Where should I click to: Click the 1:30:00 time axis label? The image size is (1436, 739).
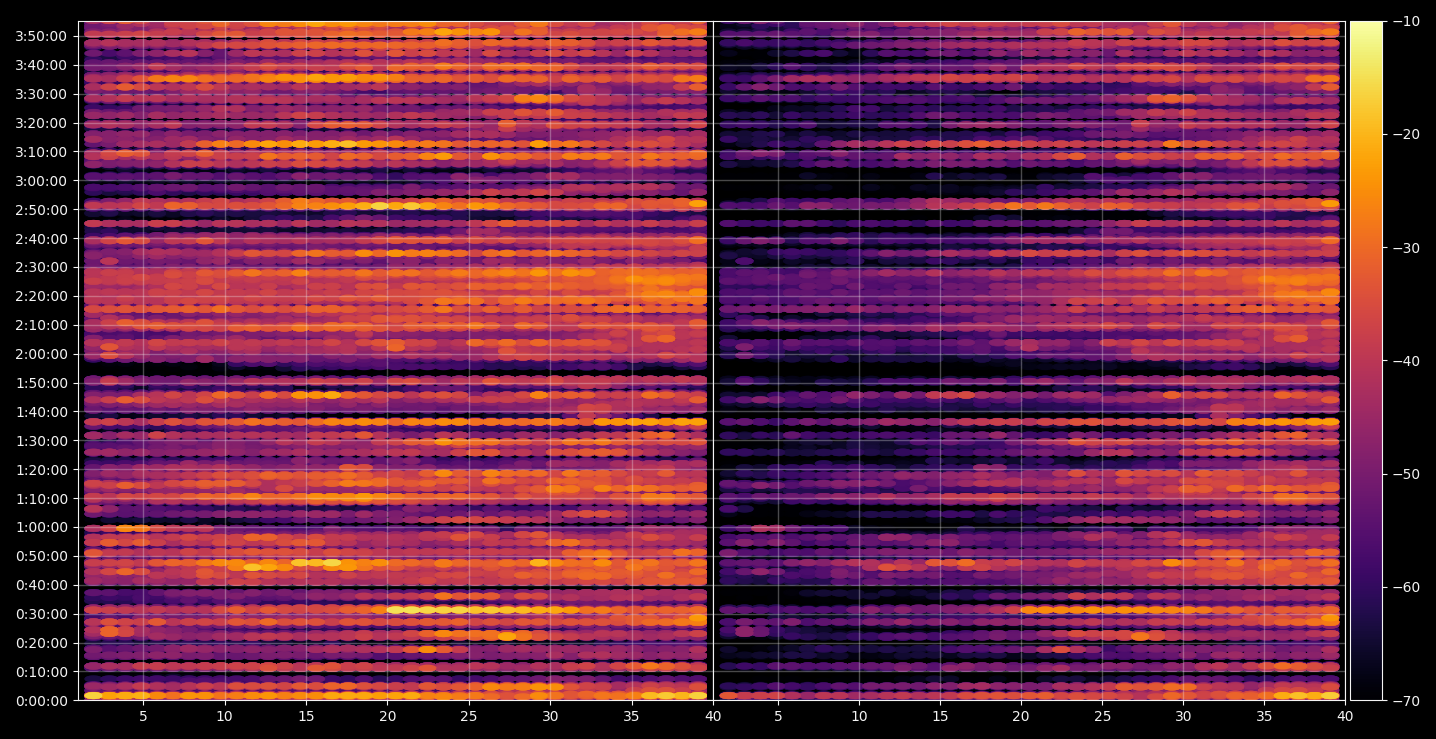(41, 441)
